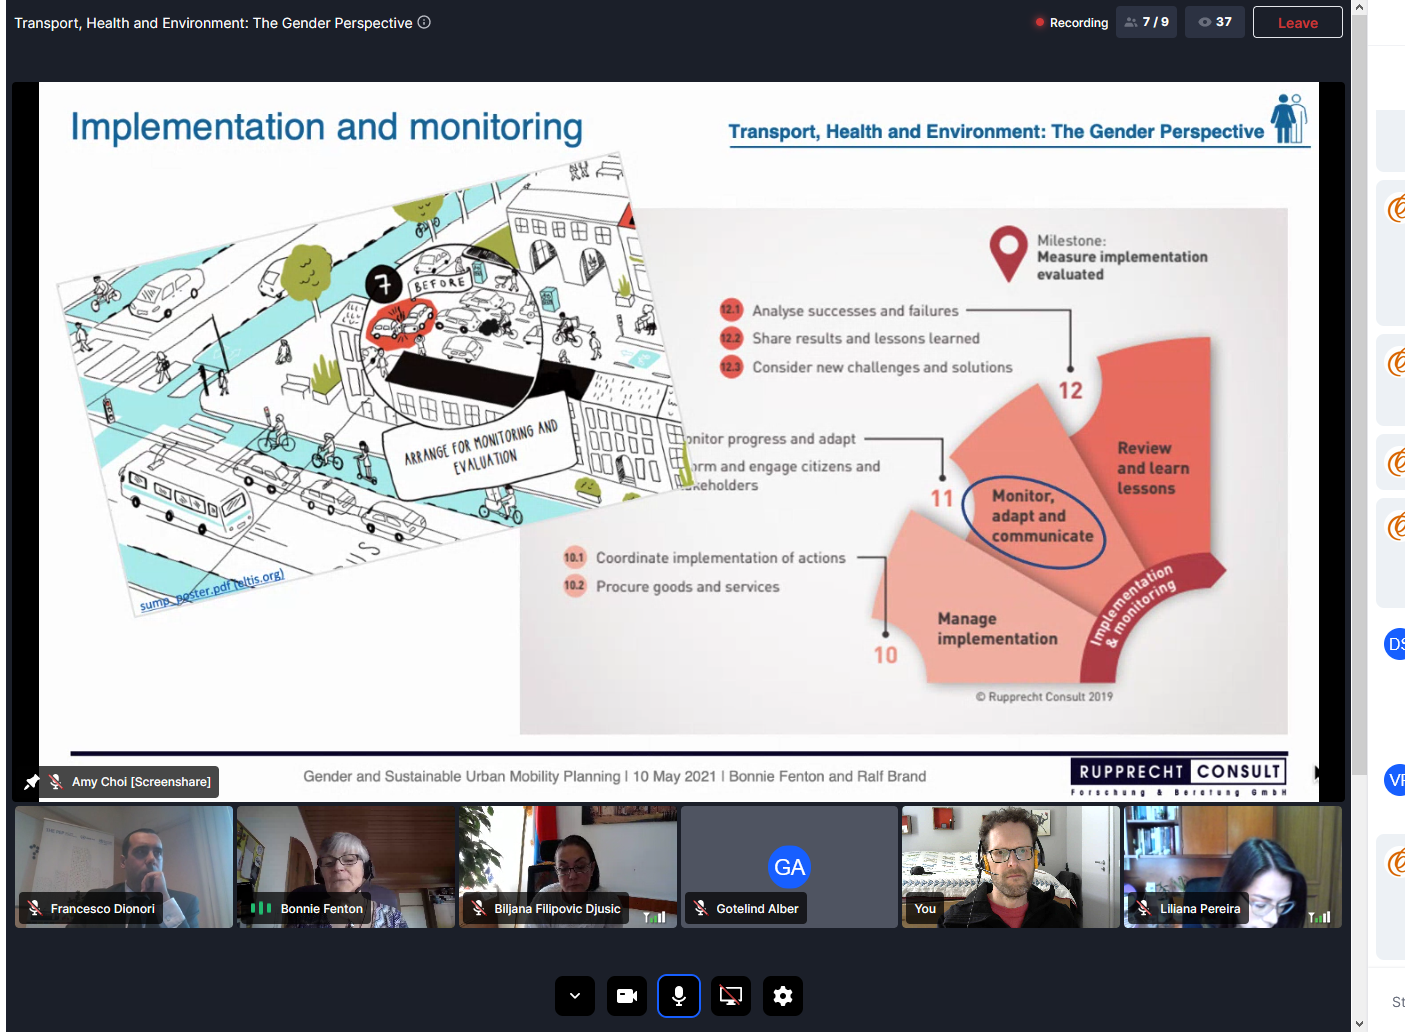
Task: Click the DS avatar in the right sidebar
Action: pyautogui.click(x=1395, y=644)
